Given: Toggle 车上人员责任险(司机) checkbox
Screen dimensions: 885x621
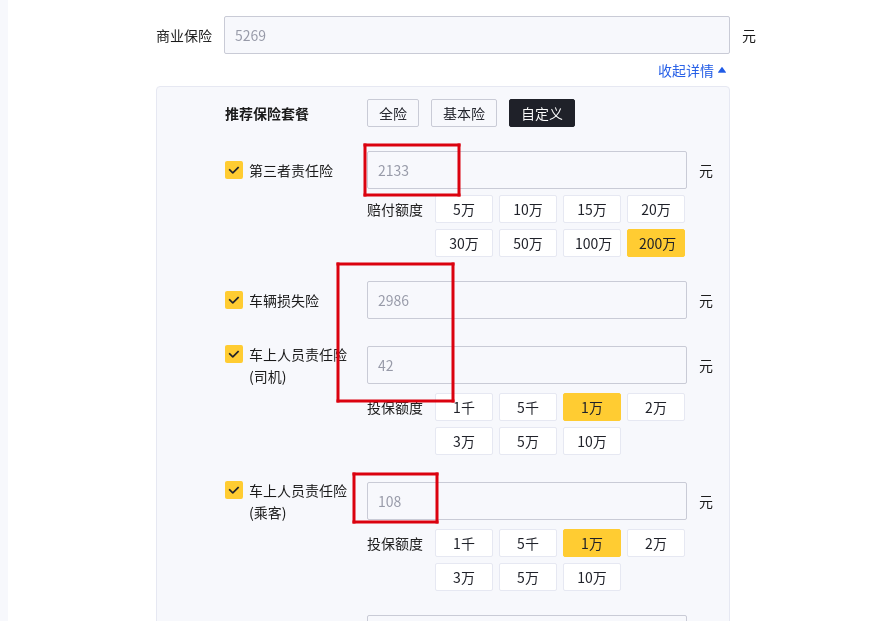Looking at the screenshot, I should point(234,354).
